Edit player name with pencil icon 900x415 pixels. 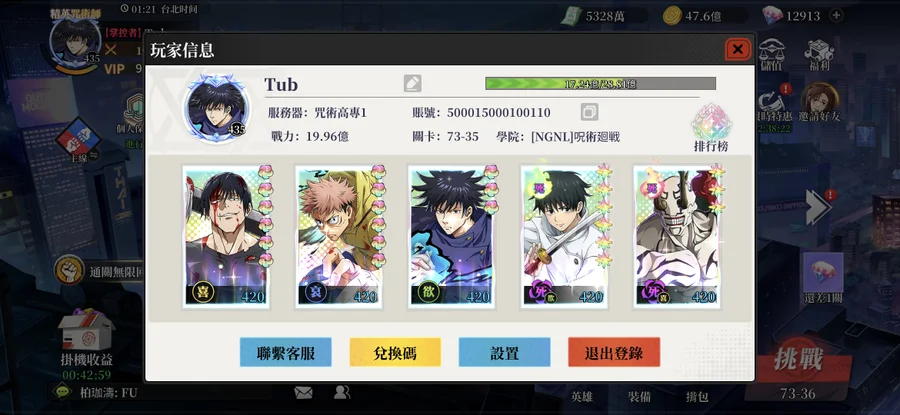point(412,84)
